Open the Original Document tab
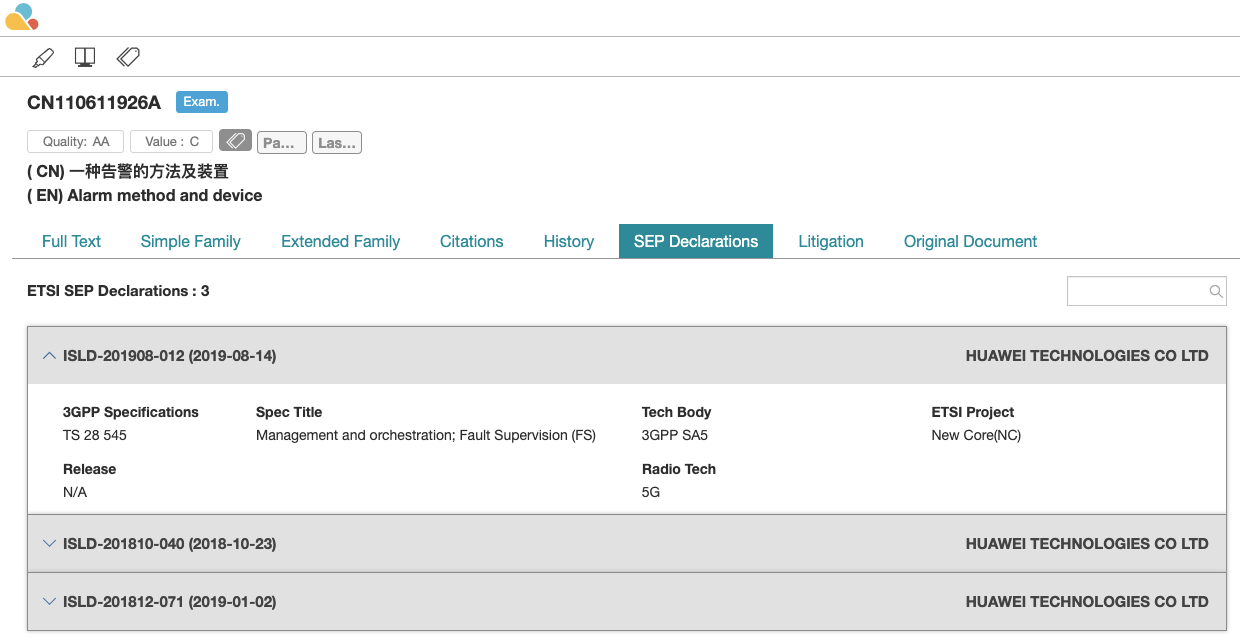Screen dimensions: 1240x640 coord(970,241)
